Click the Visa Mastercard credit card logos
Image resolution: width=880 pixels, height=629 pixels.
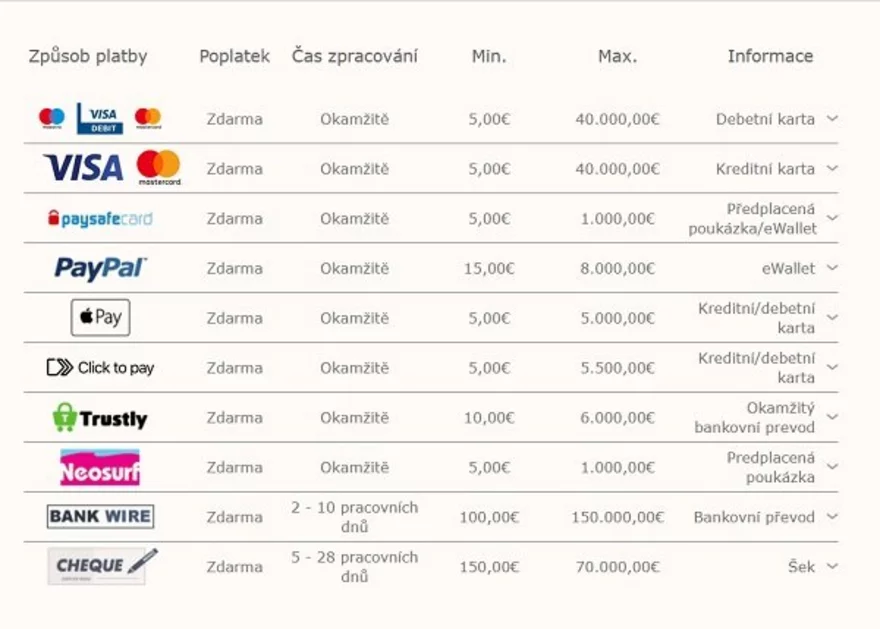point(111,168)
